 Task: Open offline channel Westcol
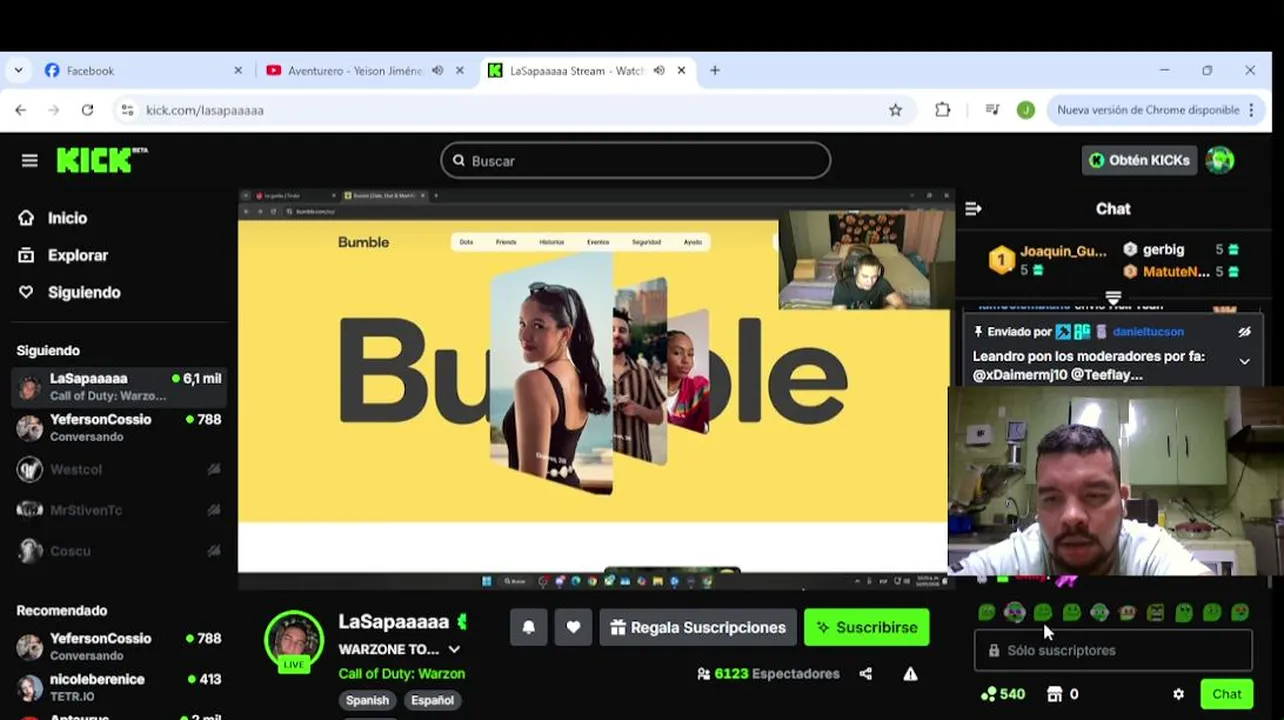[x=119, y=469]
